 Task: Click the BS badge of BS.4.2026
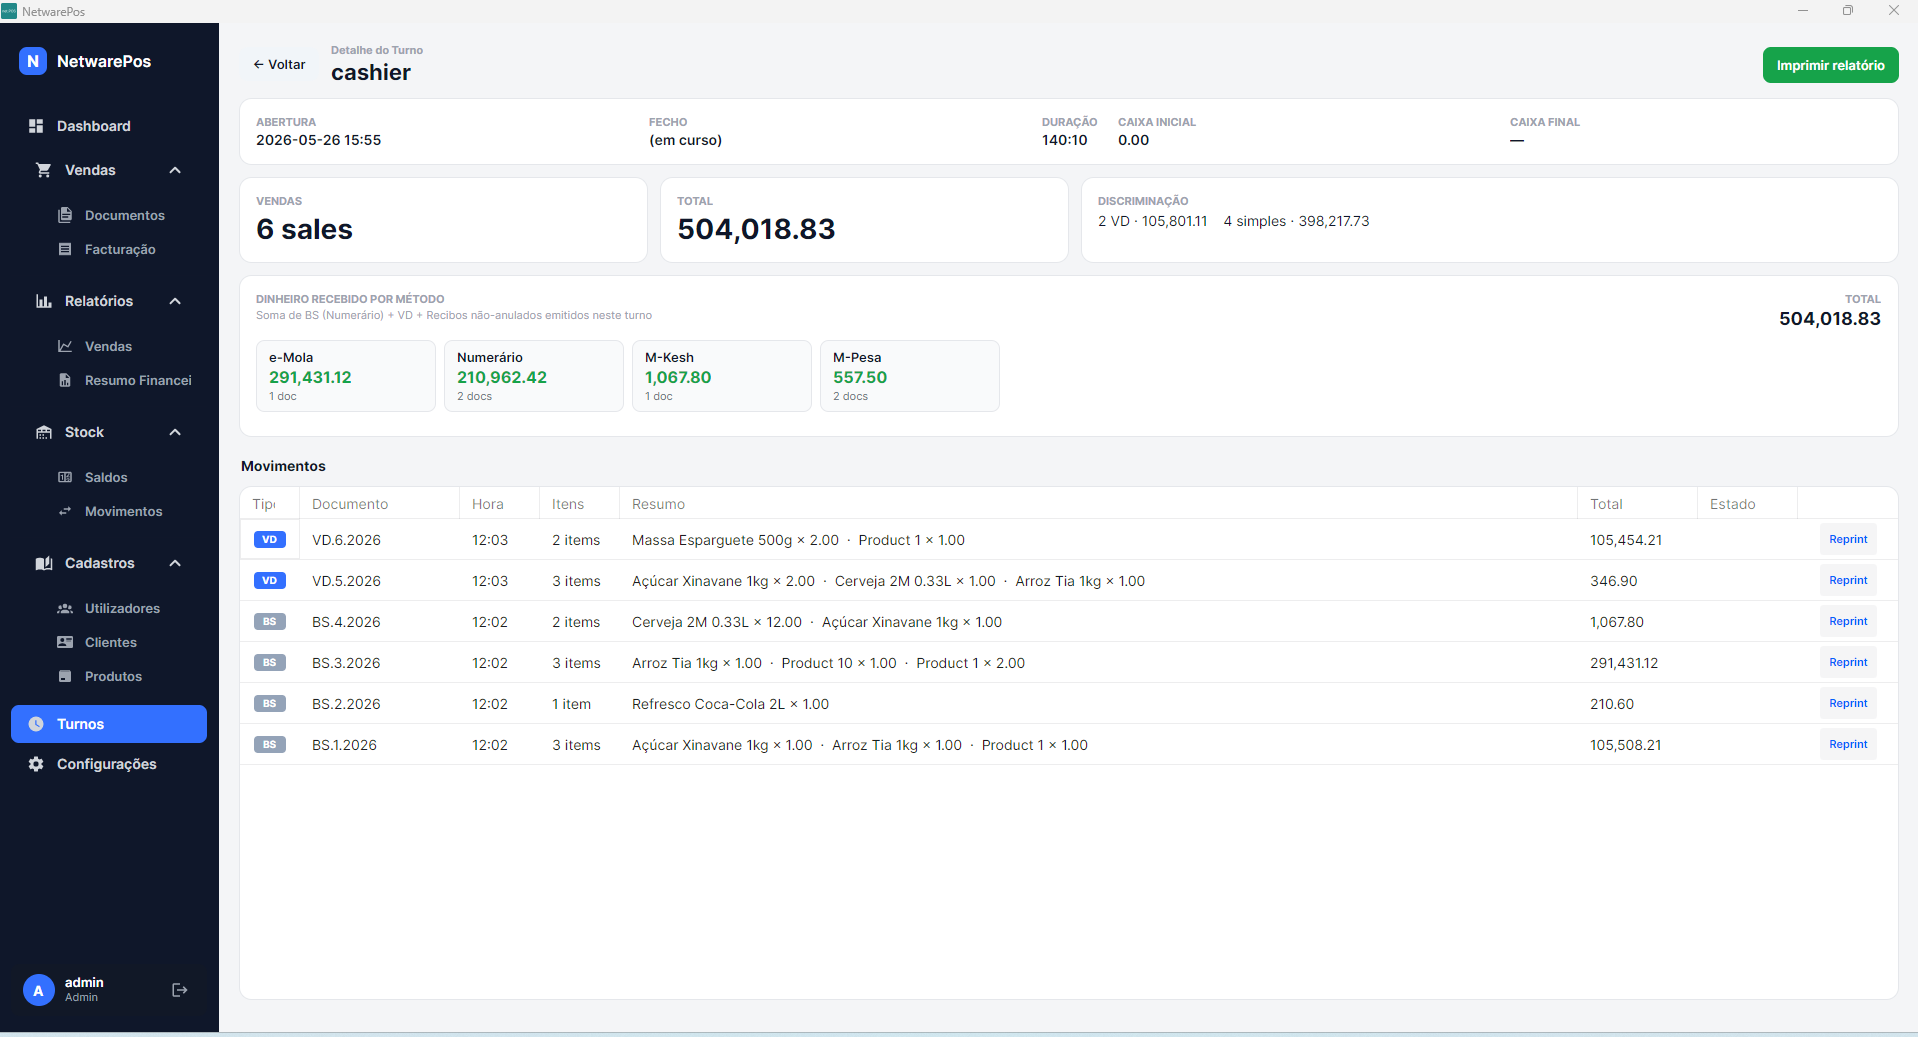270,622
